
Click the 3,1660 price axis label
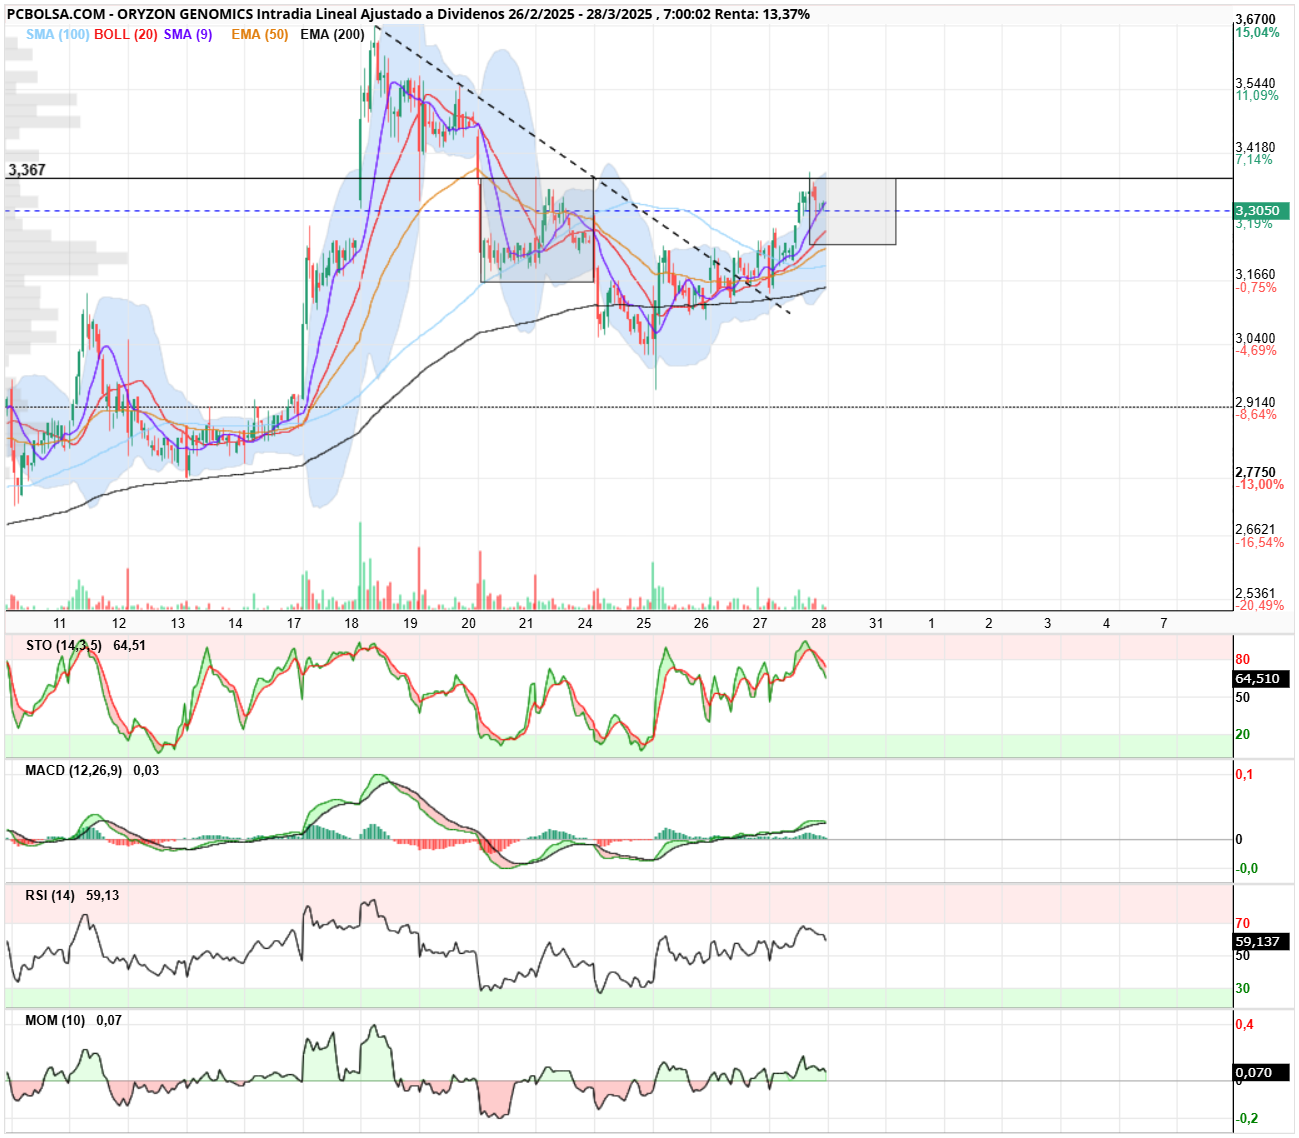(x=1255, y=274)
